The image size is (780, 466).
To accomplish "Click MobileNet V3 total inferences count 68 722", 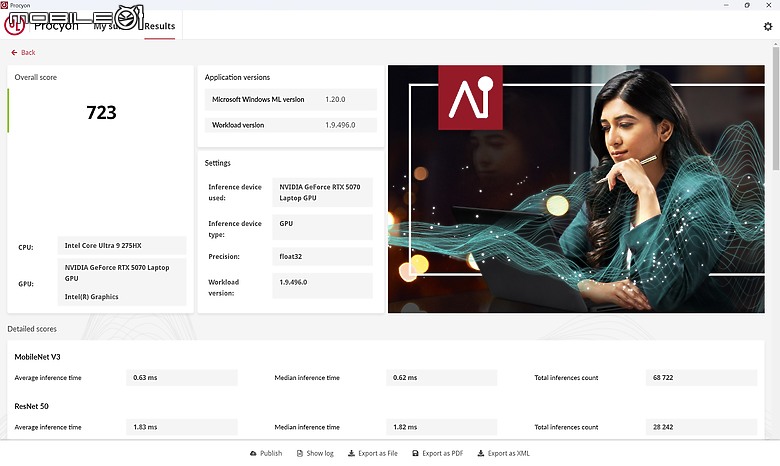I will click(701, 377).
